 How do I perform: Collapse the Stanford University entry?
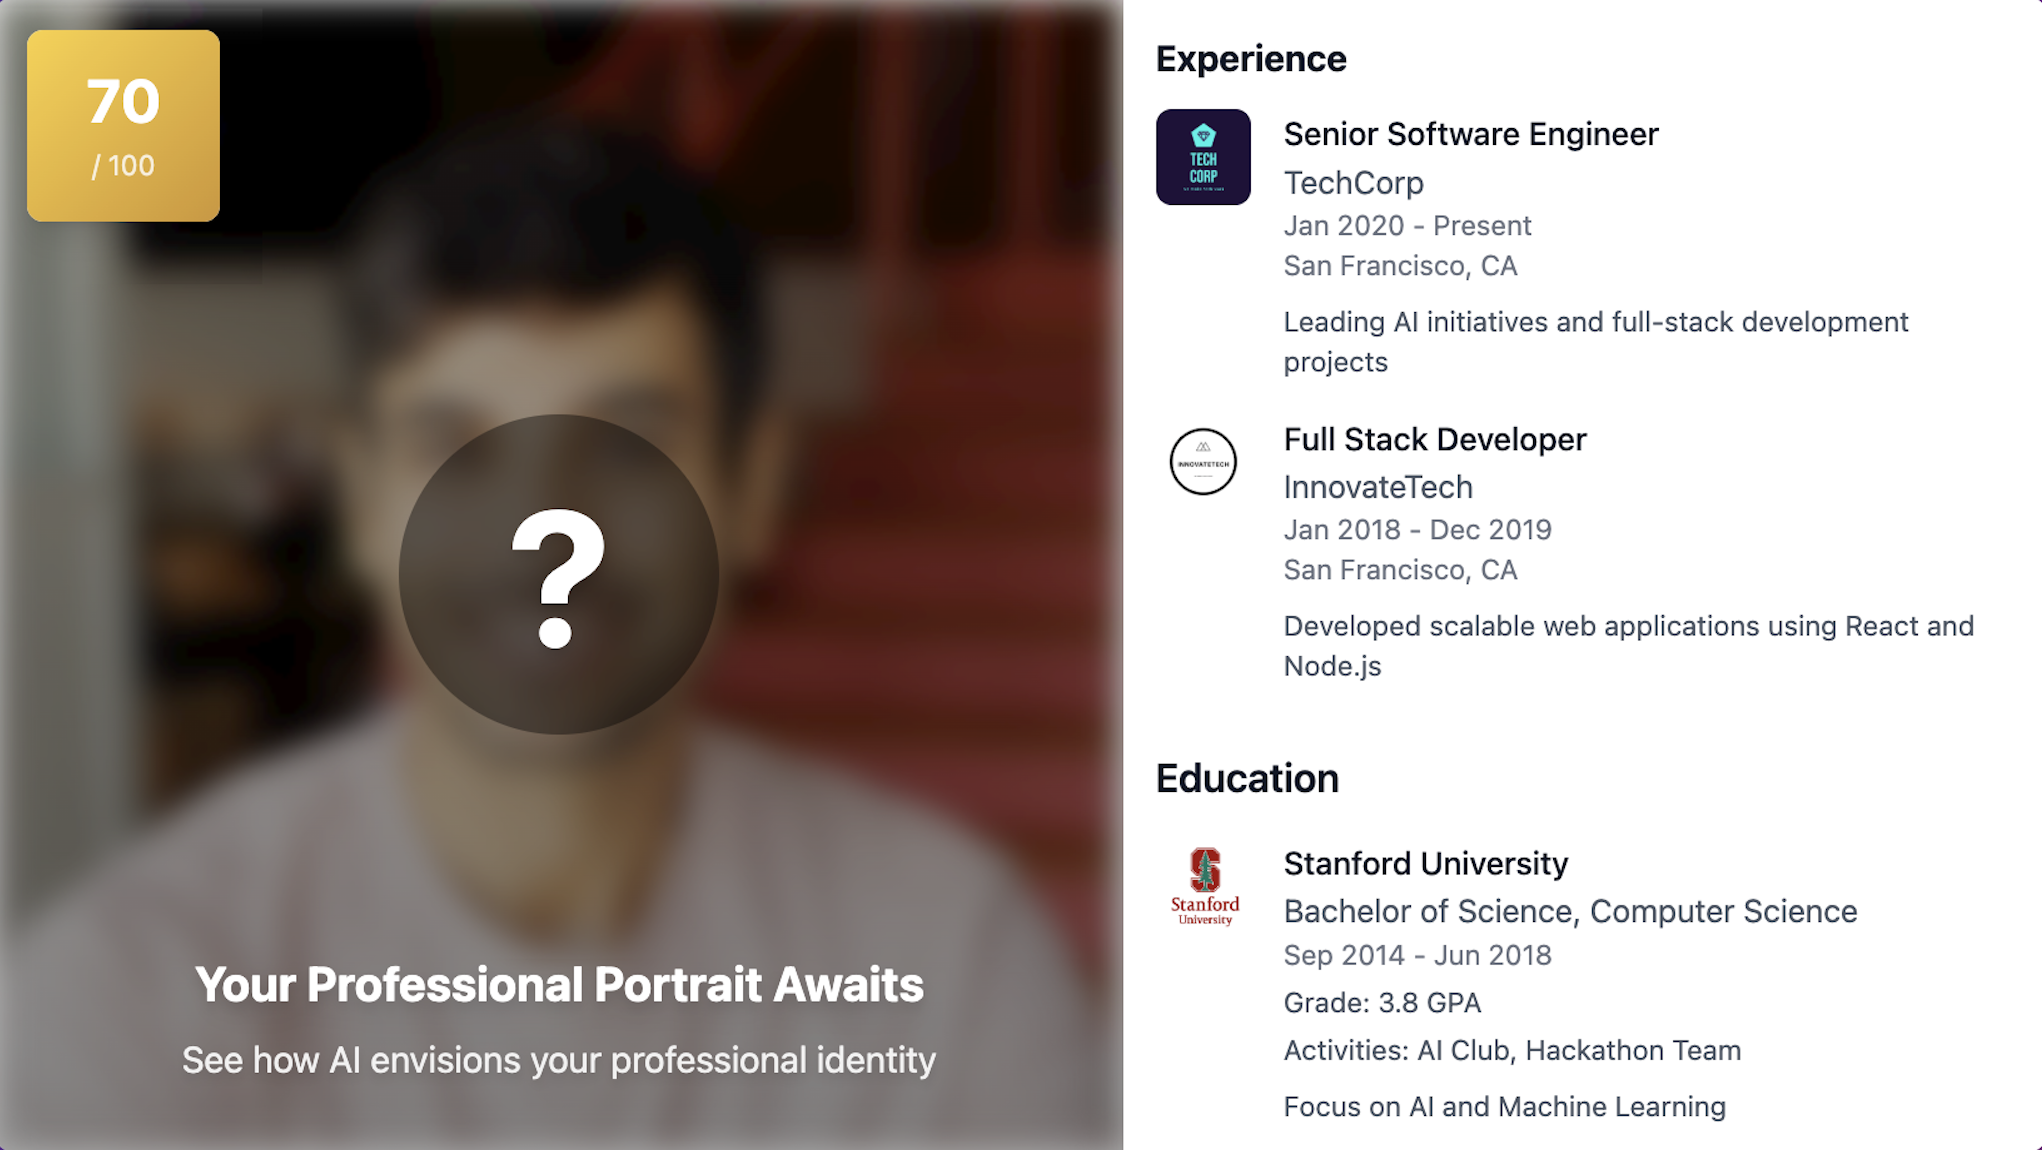coord(1426,863)
